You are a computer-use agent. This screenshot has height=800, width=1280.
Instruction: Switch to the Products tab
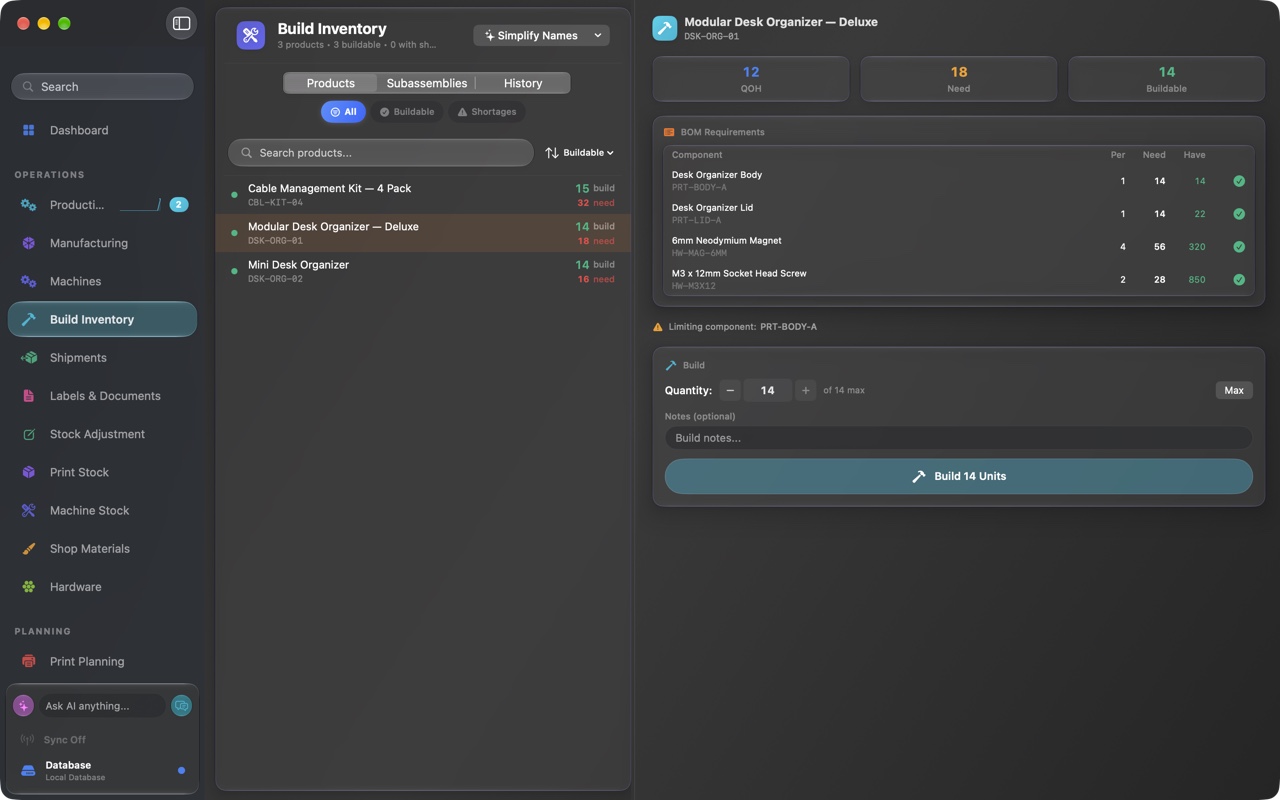[x=331, y=83]
